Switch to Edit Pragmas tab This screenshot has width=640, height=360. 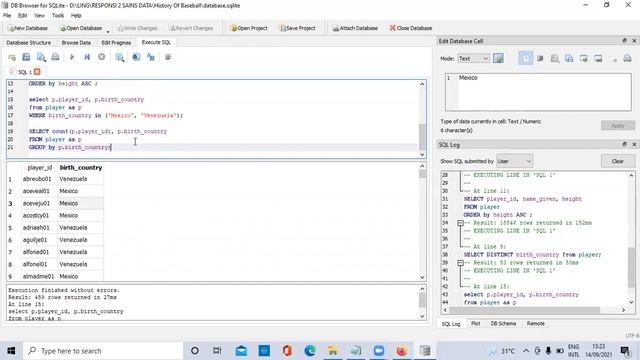coord(116,42)
